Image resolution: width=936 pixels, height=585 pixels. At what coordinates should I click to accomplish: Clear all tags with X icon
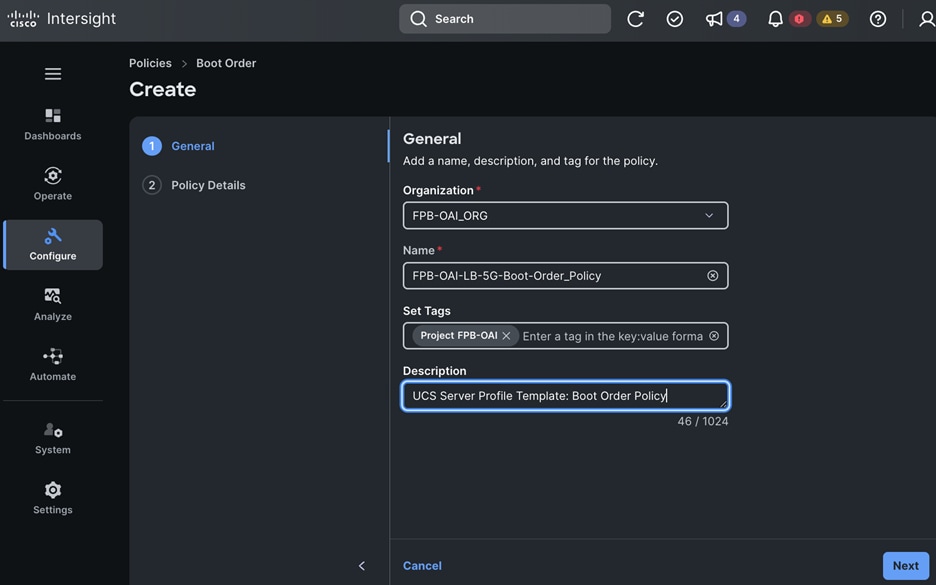coord(714,336)
